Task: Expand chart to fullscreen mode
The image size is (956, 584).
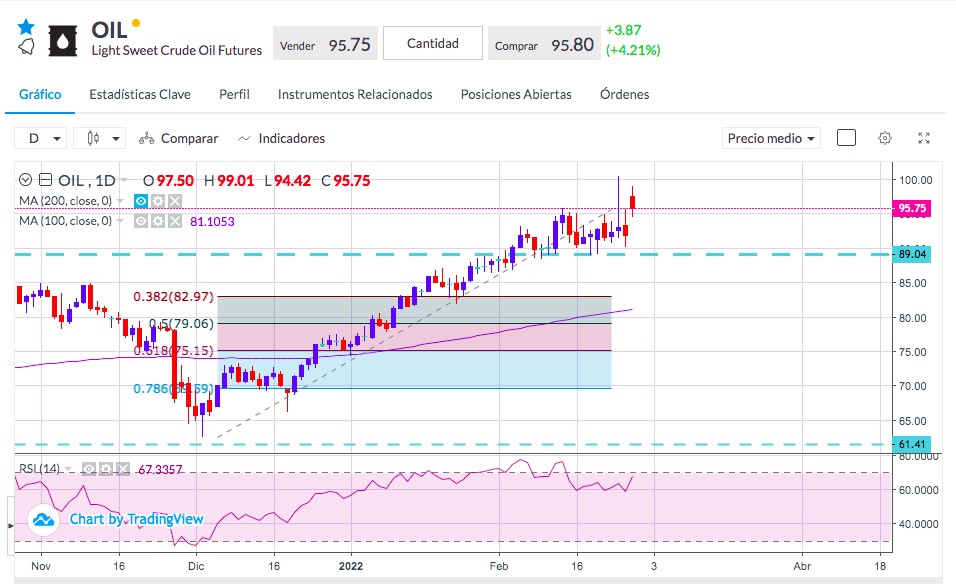Action: coord(924,138)
